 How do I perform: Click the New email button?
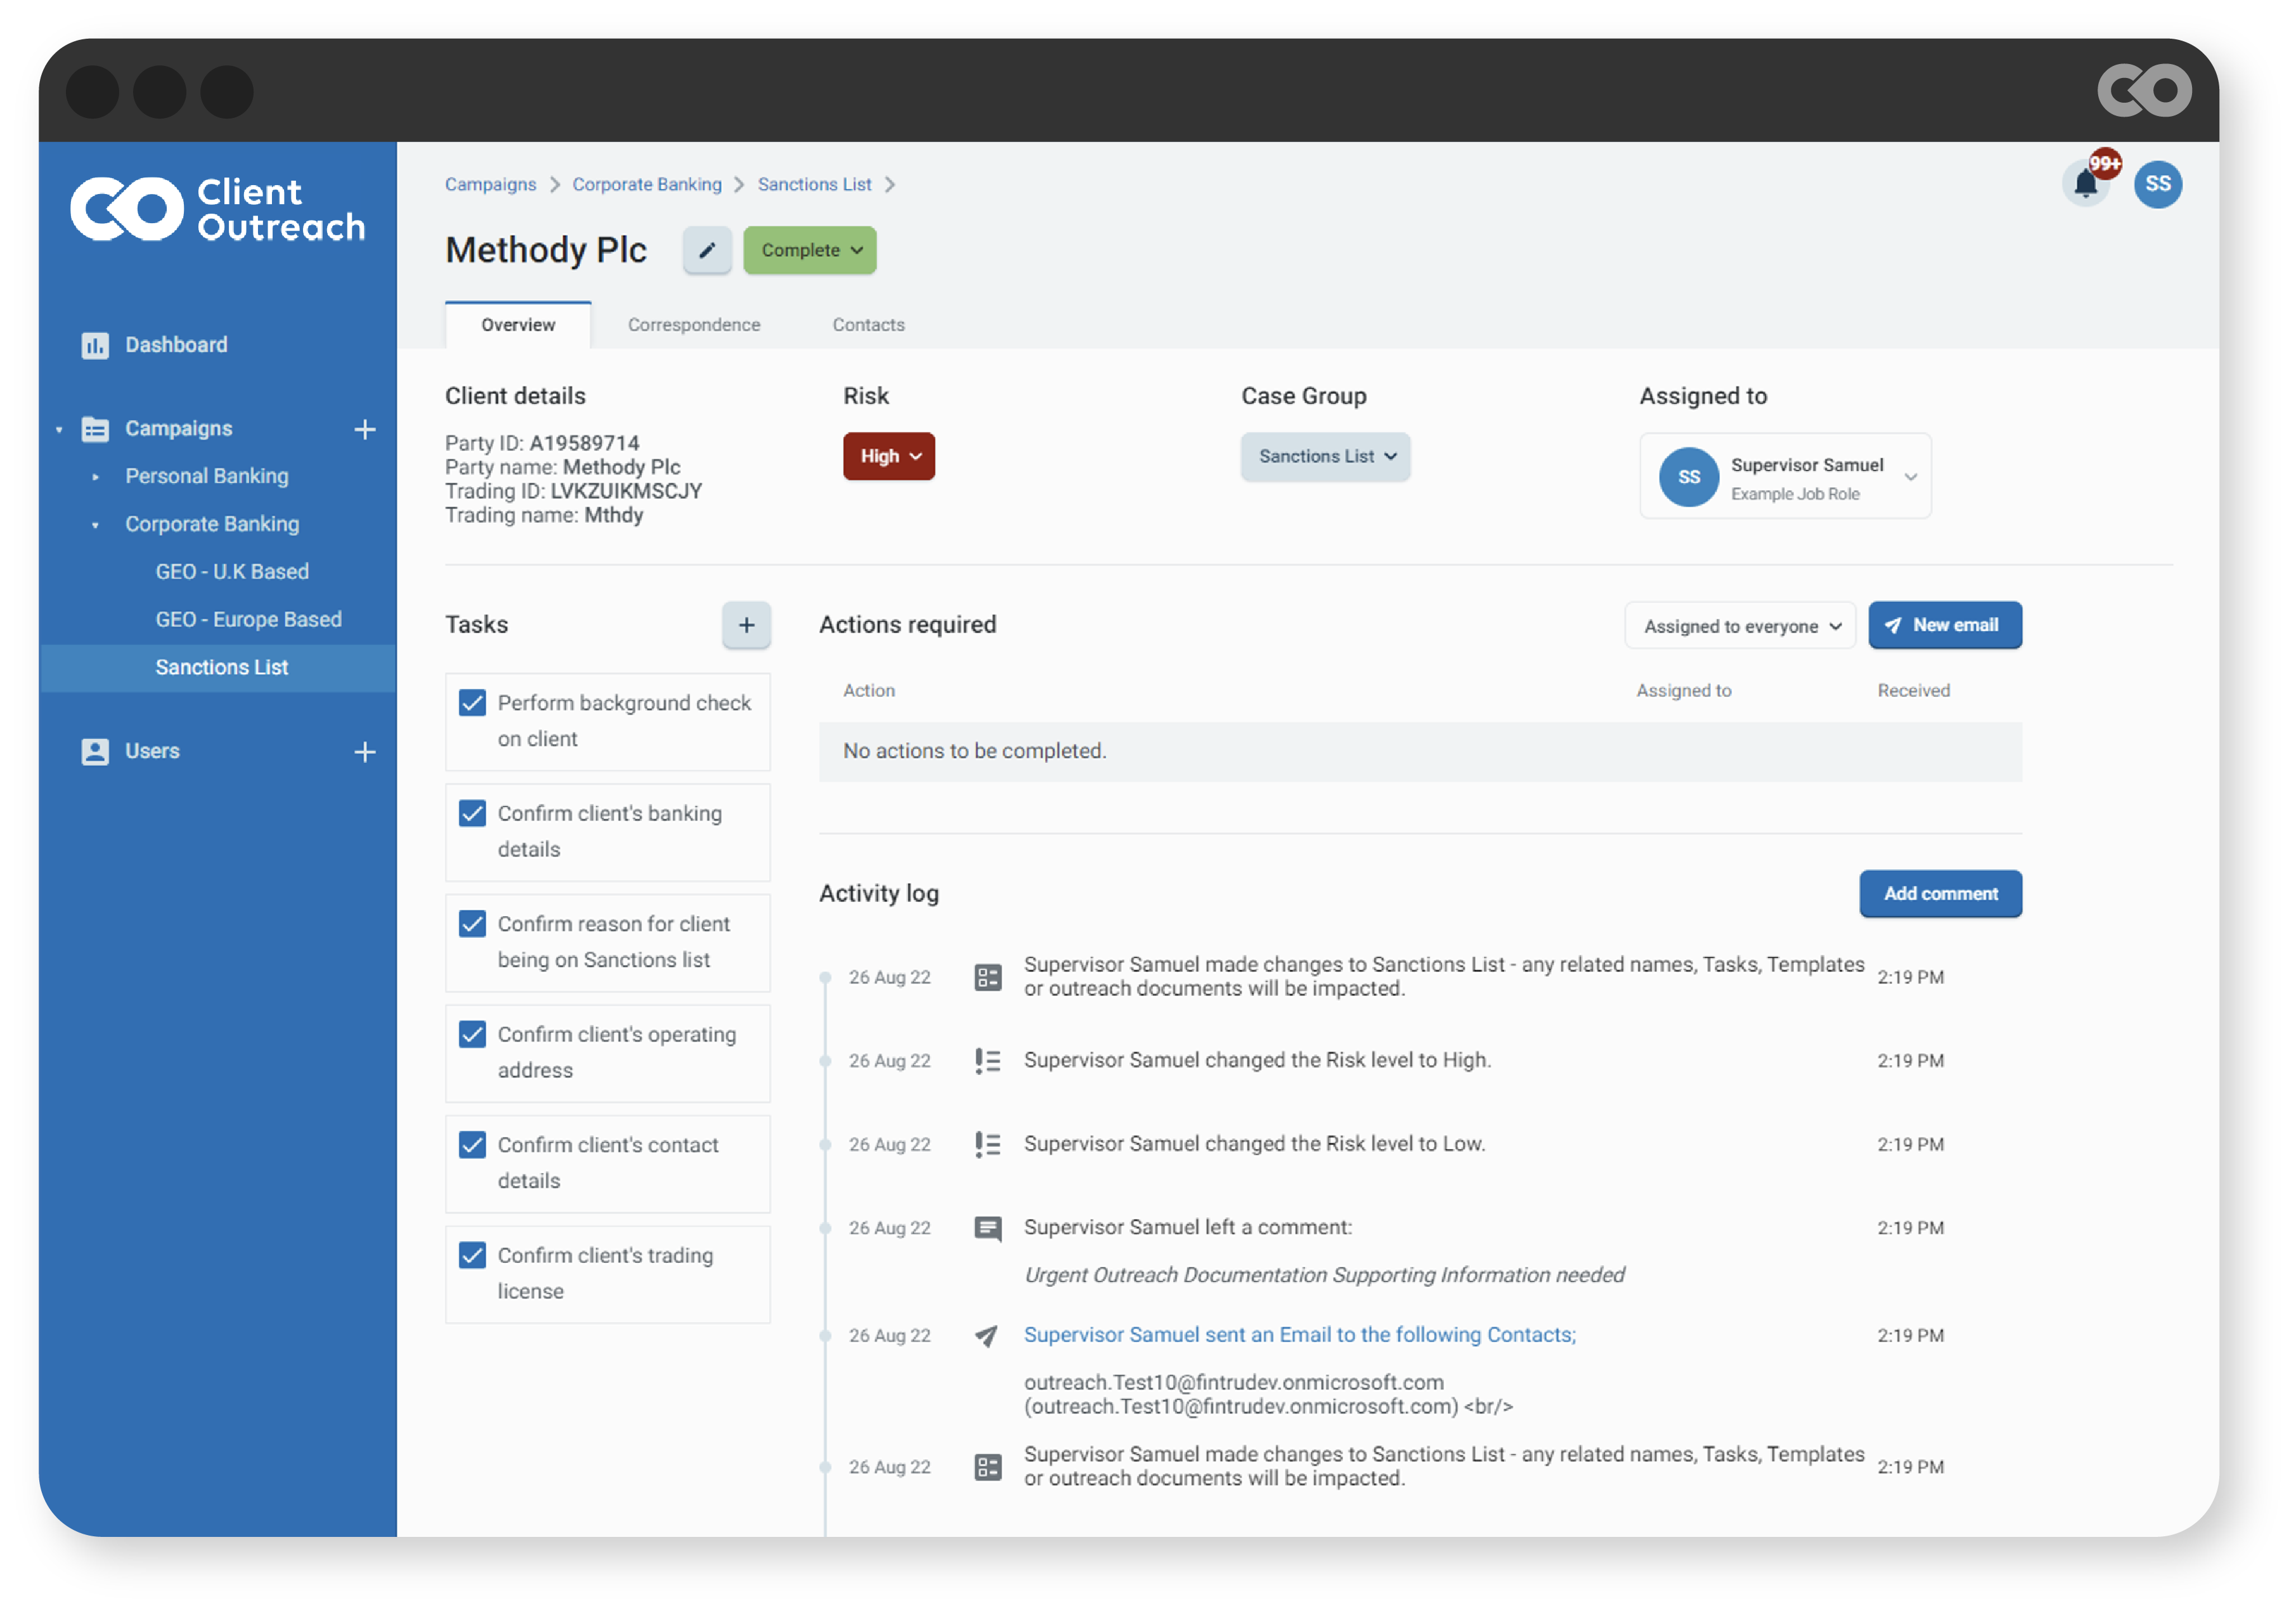click(1945, 625)
